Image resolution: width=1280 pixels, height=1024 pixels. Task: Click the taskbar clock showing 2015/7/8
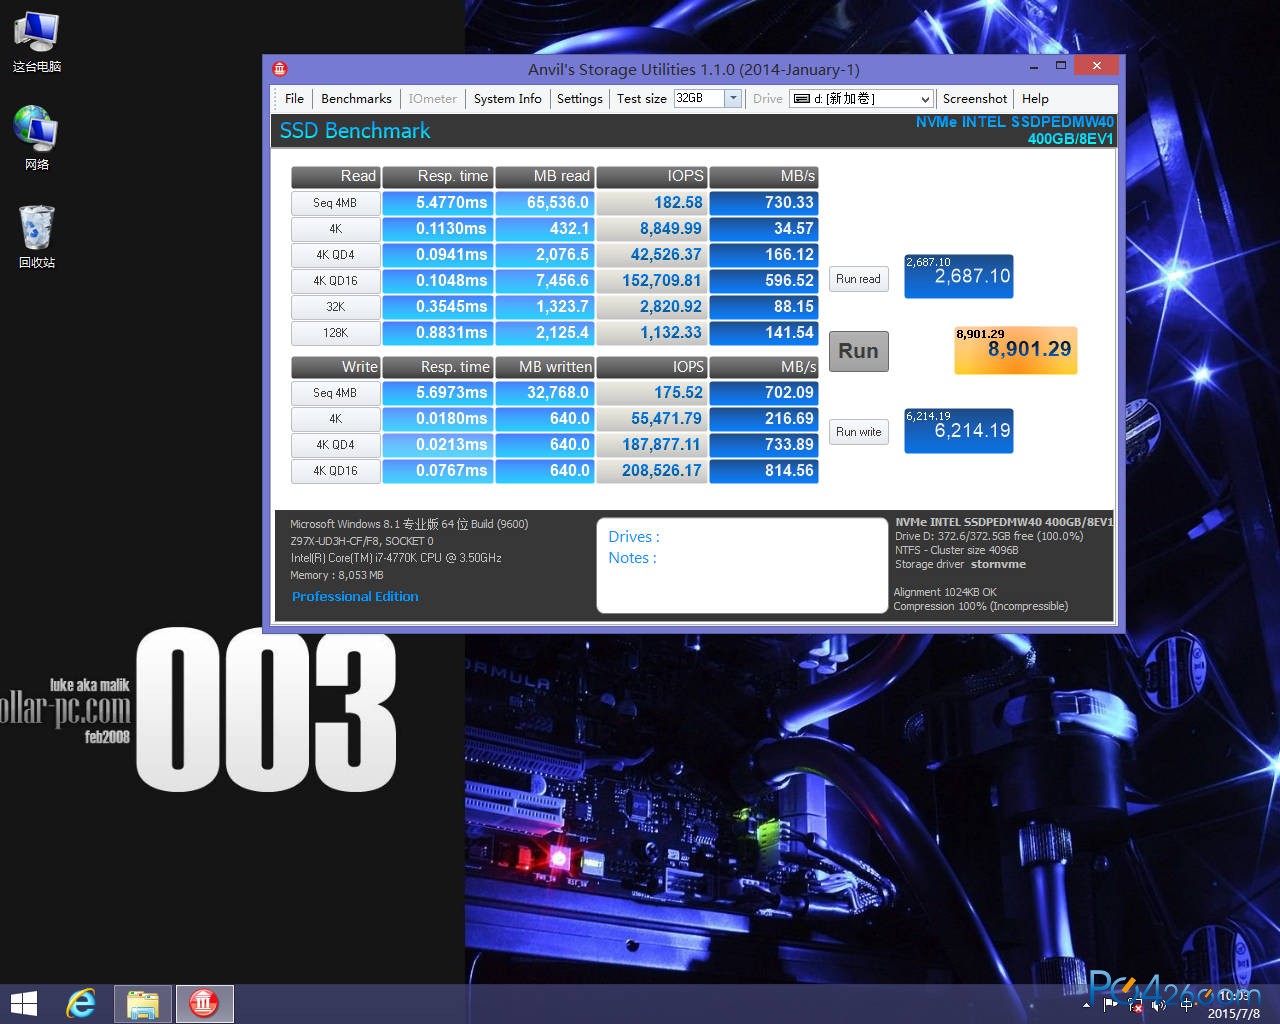(x=1233, y=1005)
